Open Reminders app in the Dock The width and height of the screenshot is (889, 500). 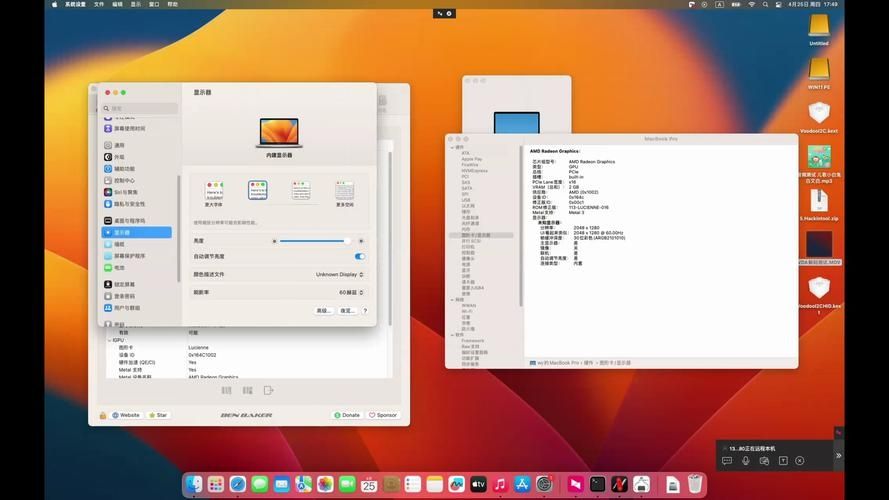pos(413,484)
